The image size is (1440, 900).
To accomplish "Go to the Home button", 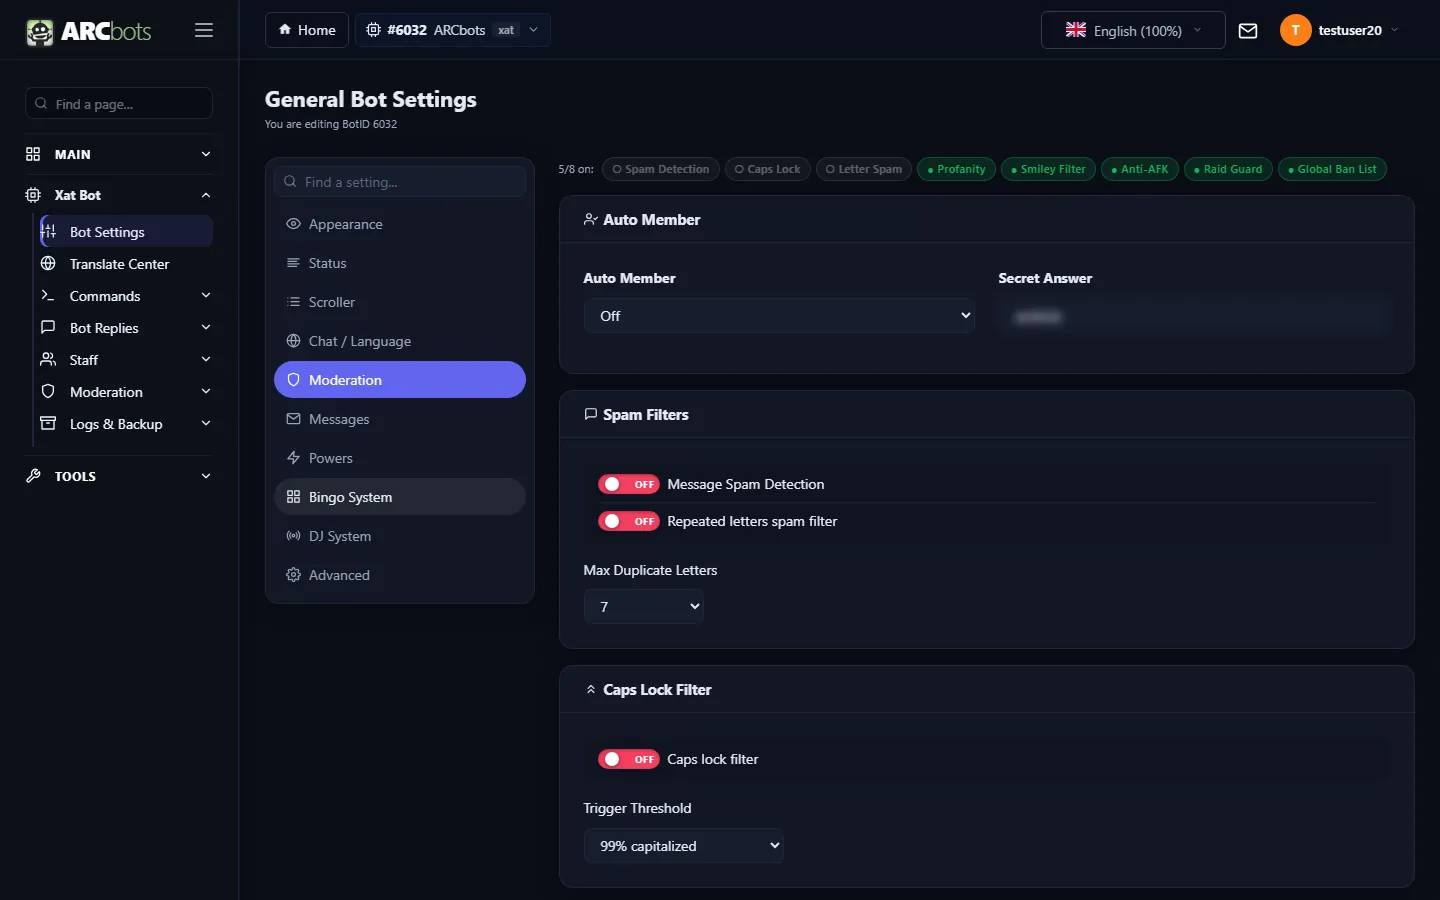I will point(307,30).
